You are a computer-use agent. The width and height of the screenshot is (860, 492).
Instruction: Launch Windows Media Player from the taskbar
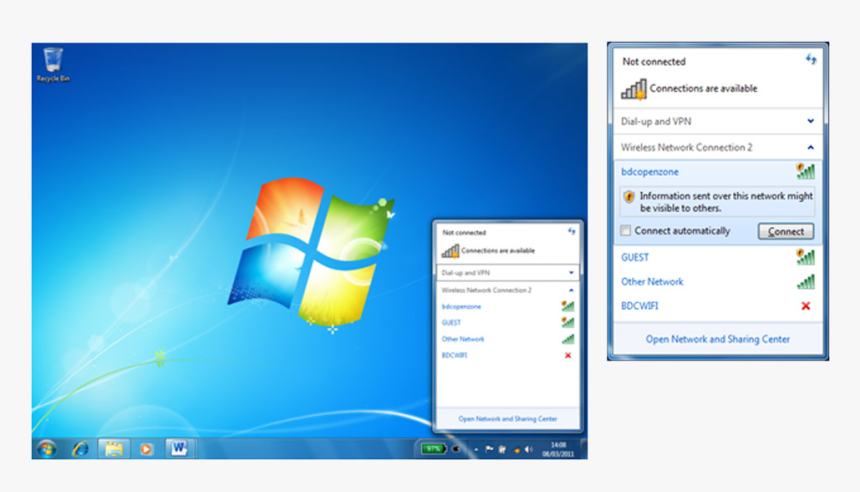pyautogui.click(x=146, y=449)
